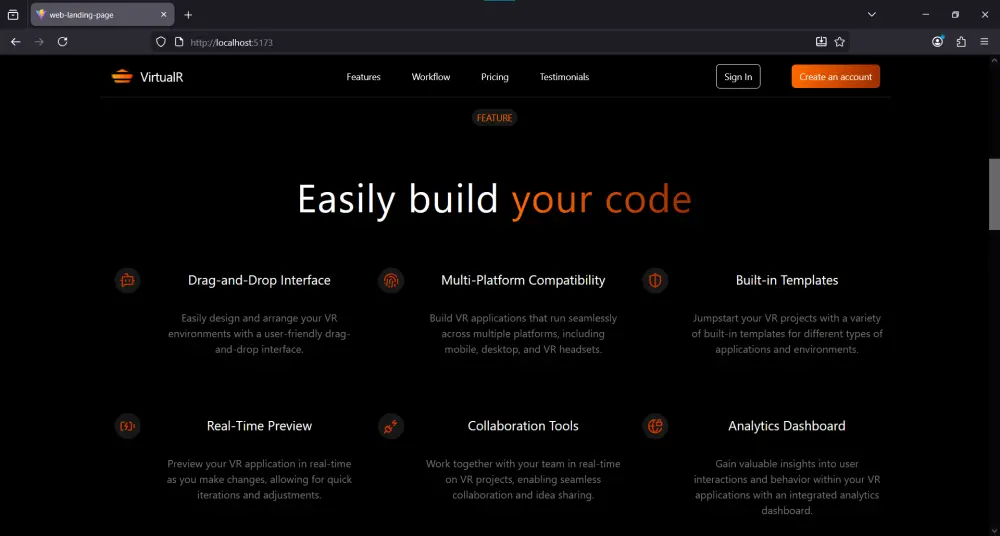Click the VirtualR brand name

(x=161, y=77)
